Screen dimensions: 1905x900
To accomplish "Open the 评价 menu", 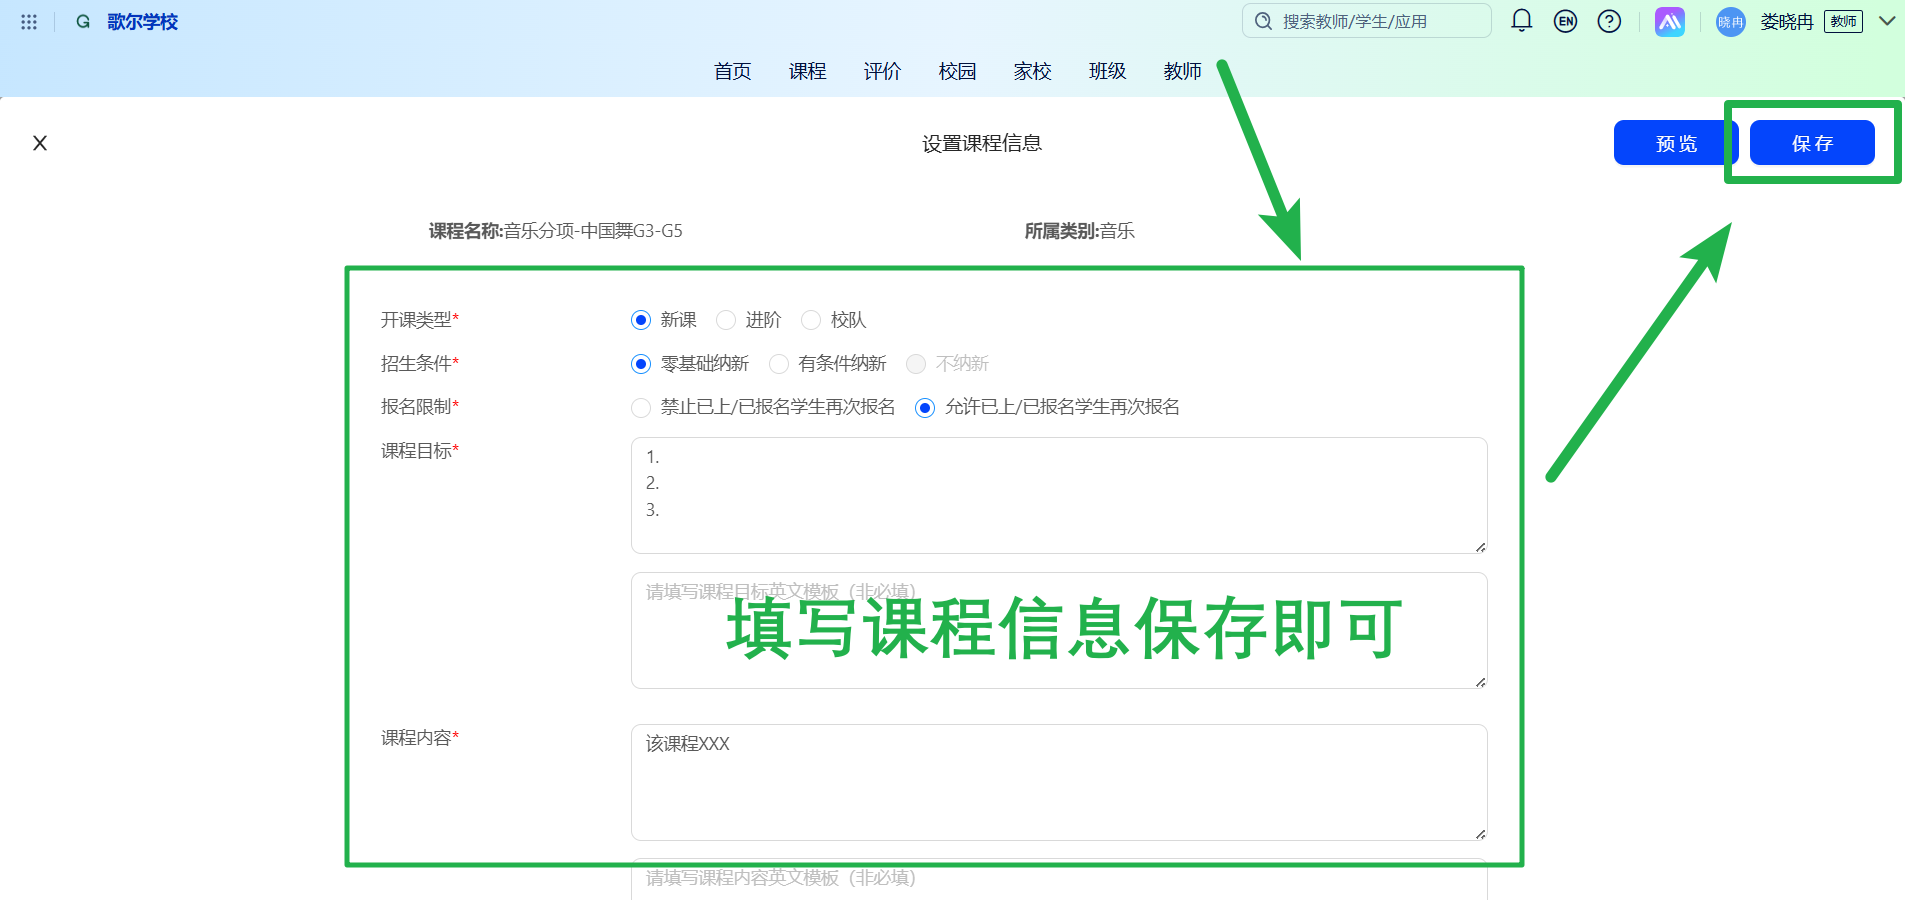I will 882,71.
